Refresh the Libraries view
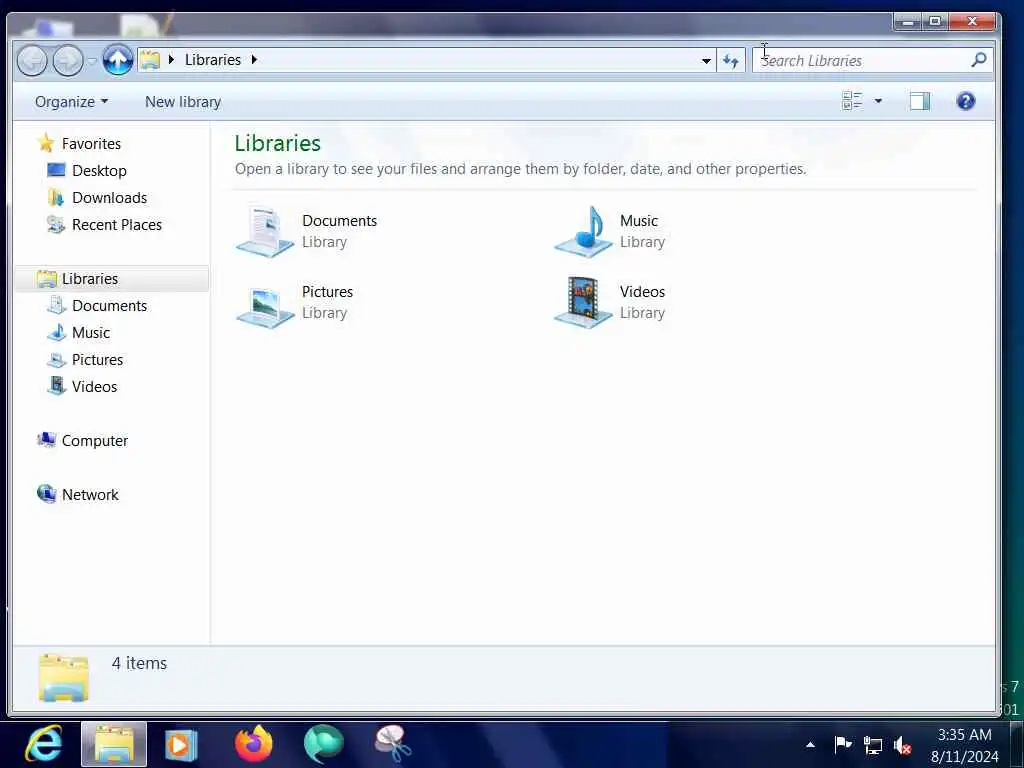 pos(731,61)
